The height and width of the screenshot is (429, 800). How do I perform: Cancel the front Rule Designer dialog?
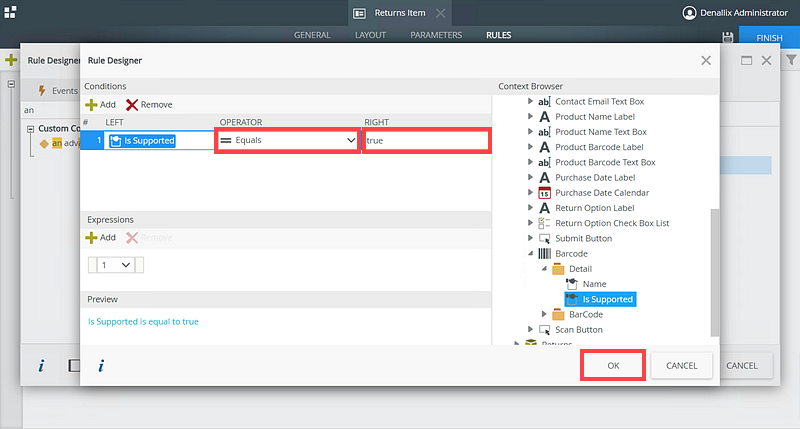click(681, 365)
